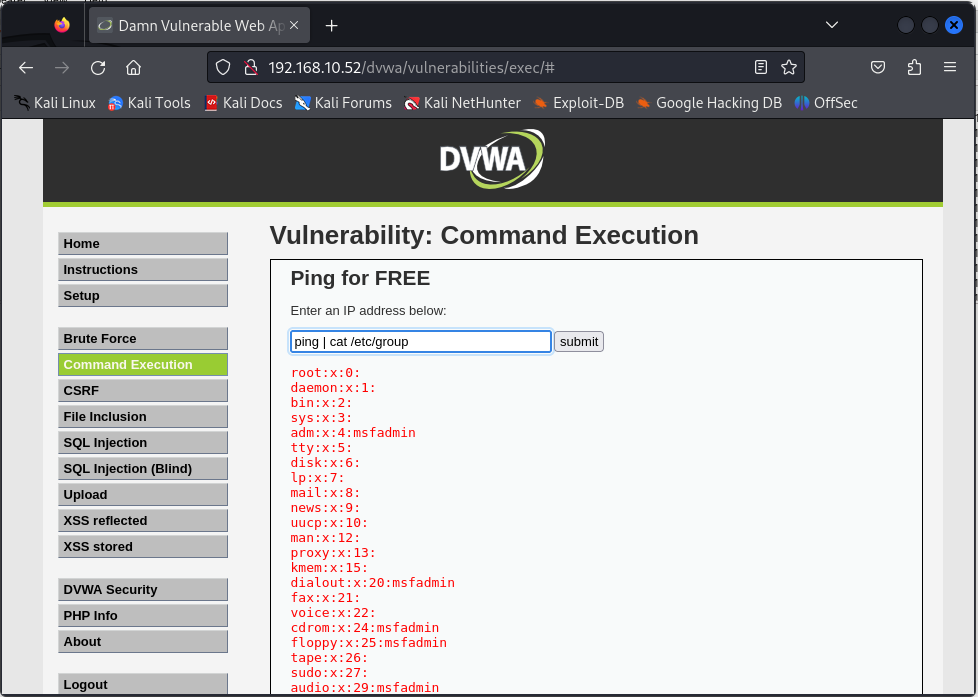Open Exploit-DB bookmark
This screenshot has width=978, height=697.
(578, 103)
